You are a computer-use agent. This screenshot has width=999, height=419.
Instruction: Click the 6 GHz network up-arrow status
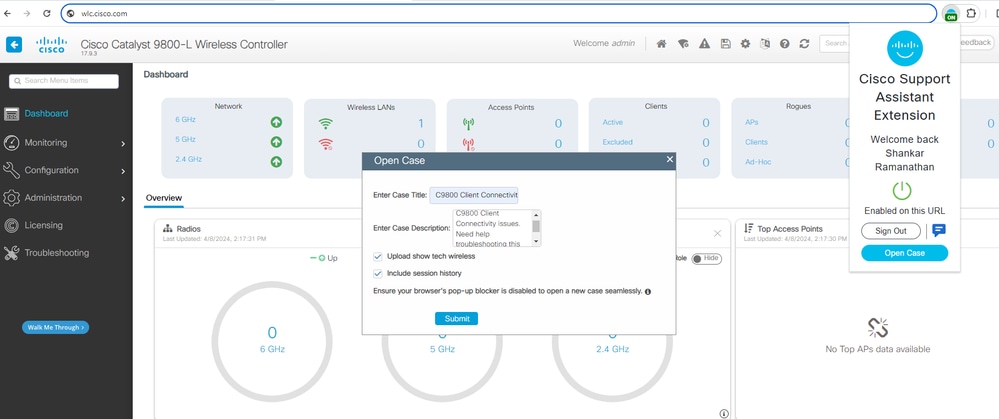point(276,122)
